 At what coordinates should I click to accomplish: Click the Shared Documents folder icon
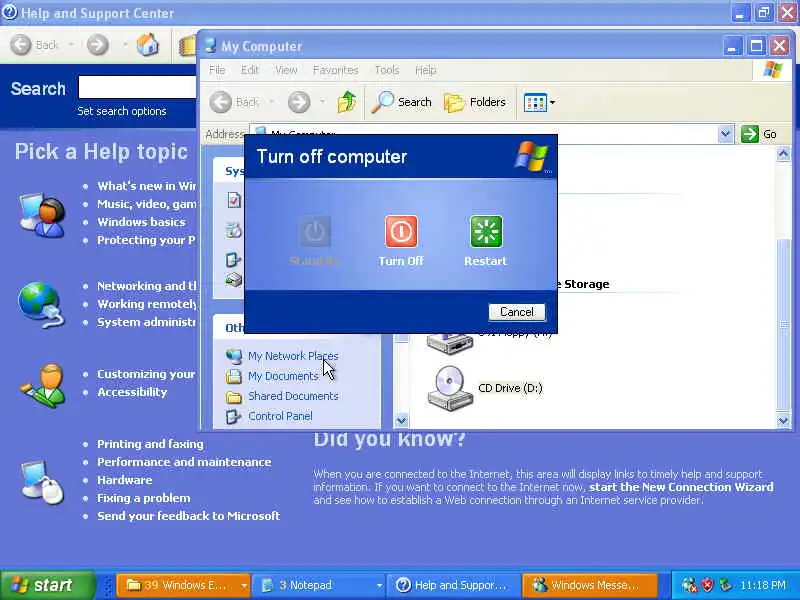tap(234, 396)
